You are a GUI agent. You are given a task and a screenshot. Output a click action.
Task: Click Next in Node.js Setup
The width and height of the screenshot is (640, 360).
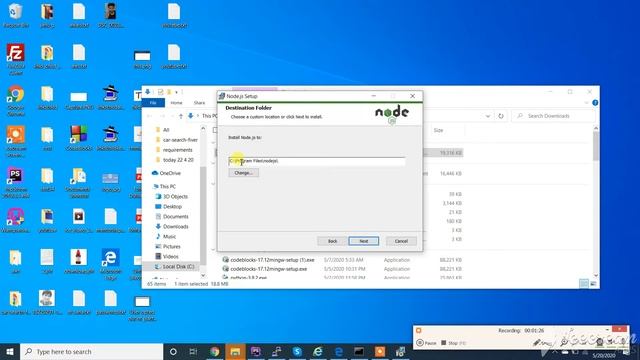coord(363,241)
